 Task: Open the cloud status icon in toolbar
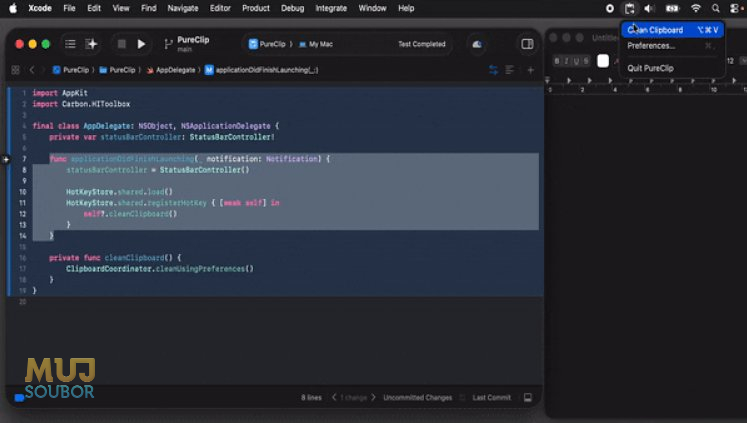click(476, 44)
